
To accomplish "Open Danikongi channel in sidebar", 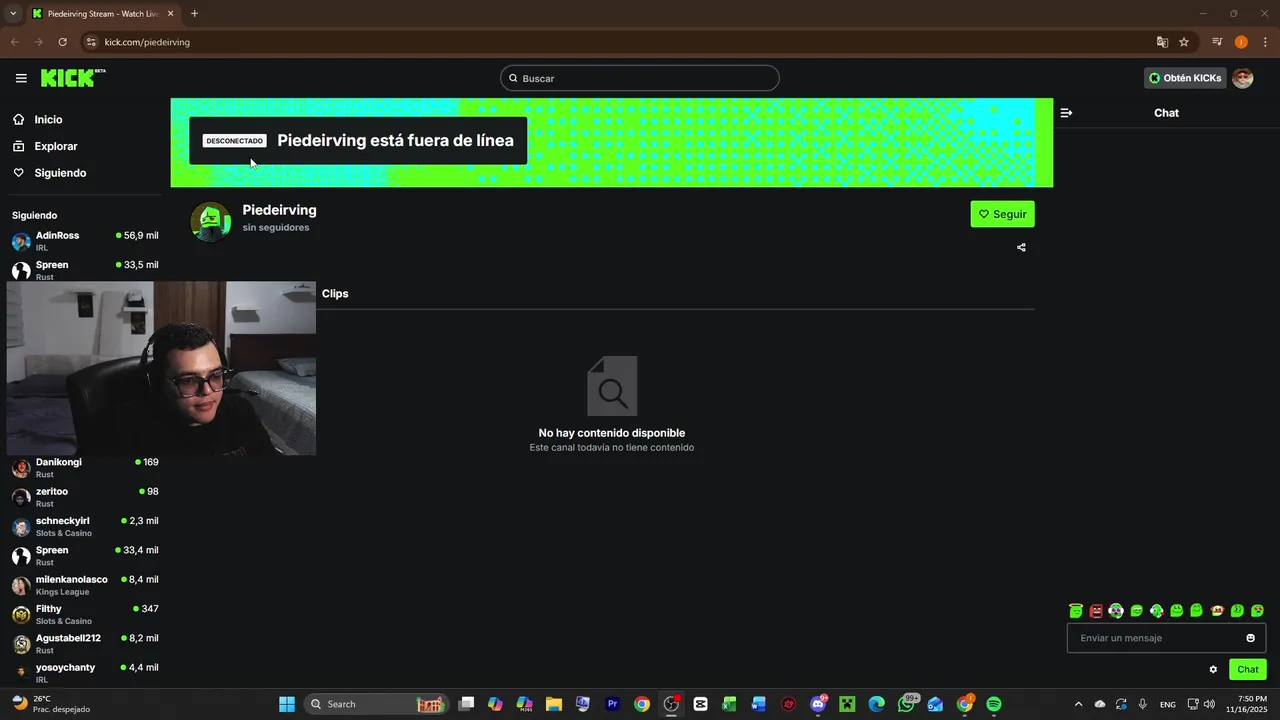I will point(85,468).
